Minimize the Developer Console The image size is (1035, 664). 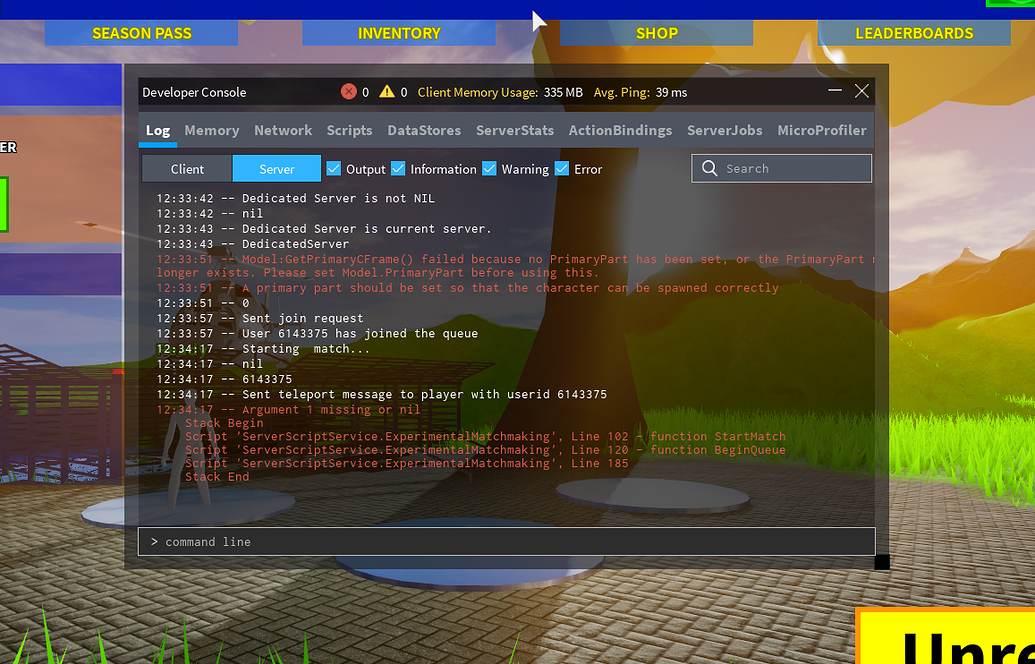pyautogui.click(x=836, y=91)
